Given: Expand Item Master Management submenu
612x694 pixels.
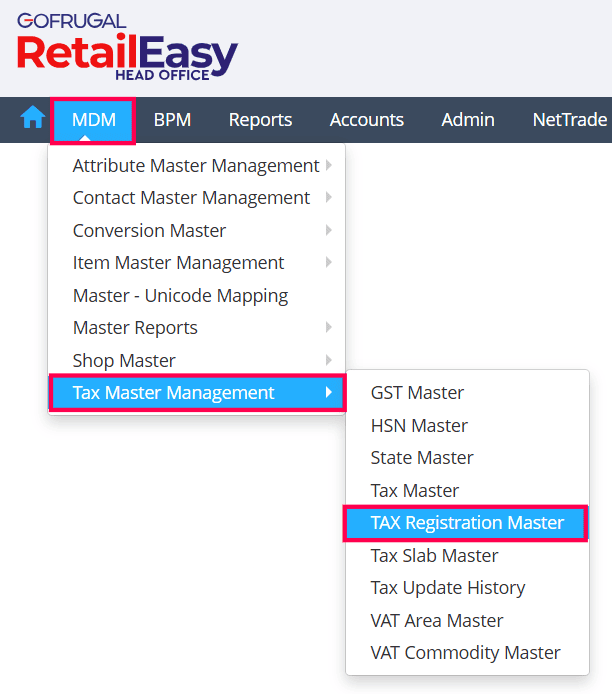Looking at the screenshot, I should pos(196,263).
